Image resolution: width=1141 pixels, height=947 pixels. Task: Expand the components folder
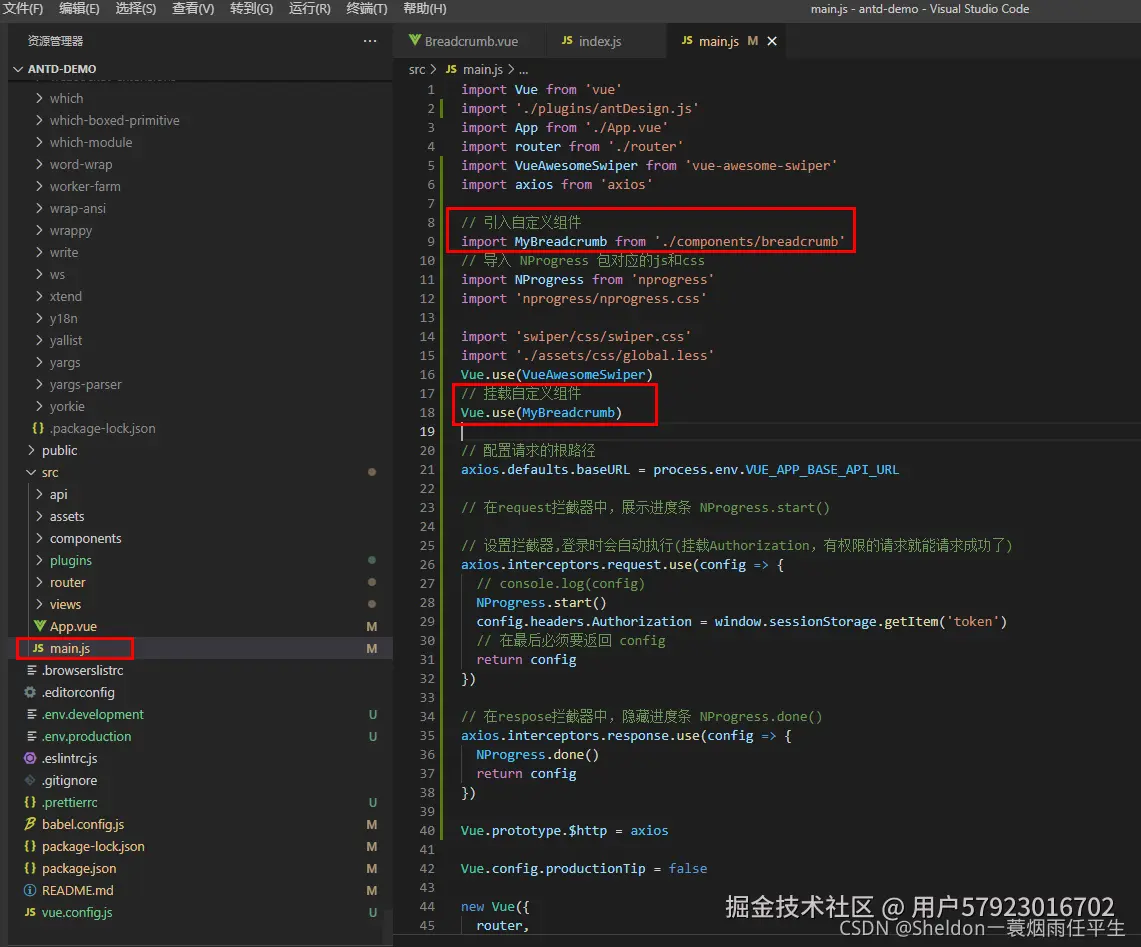(39, 538)
